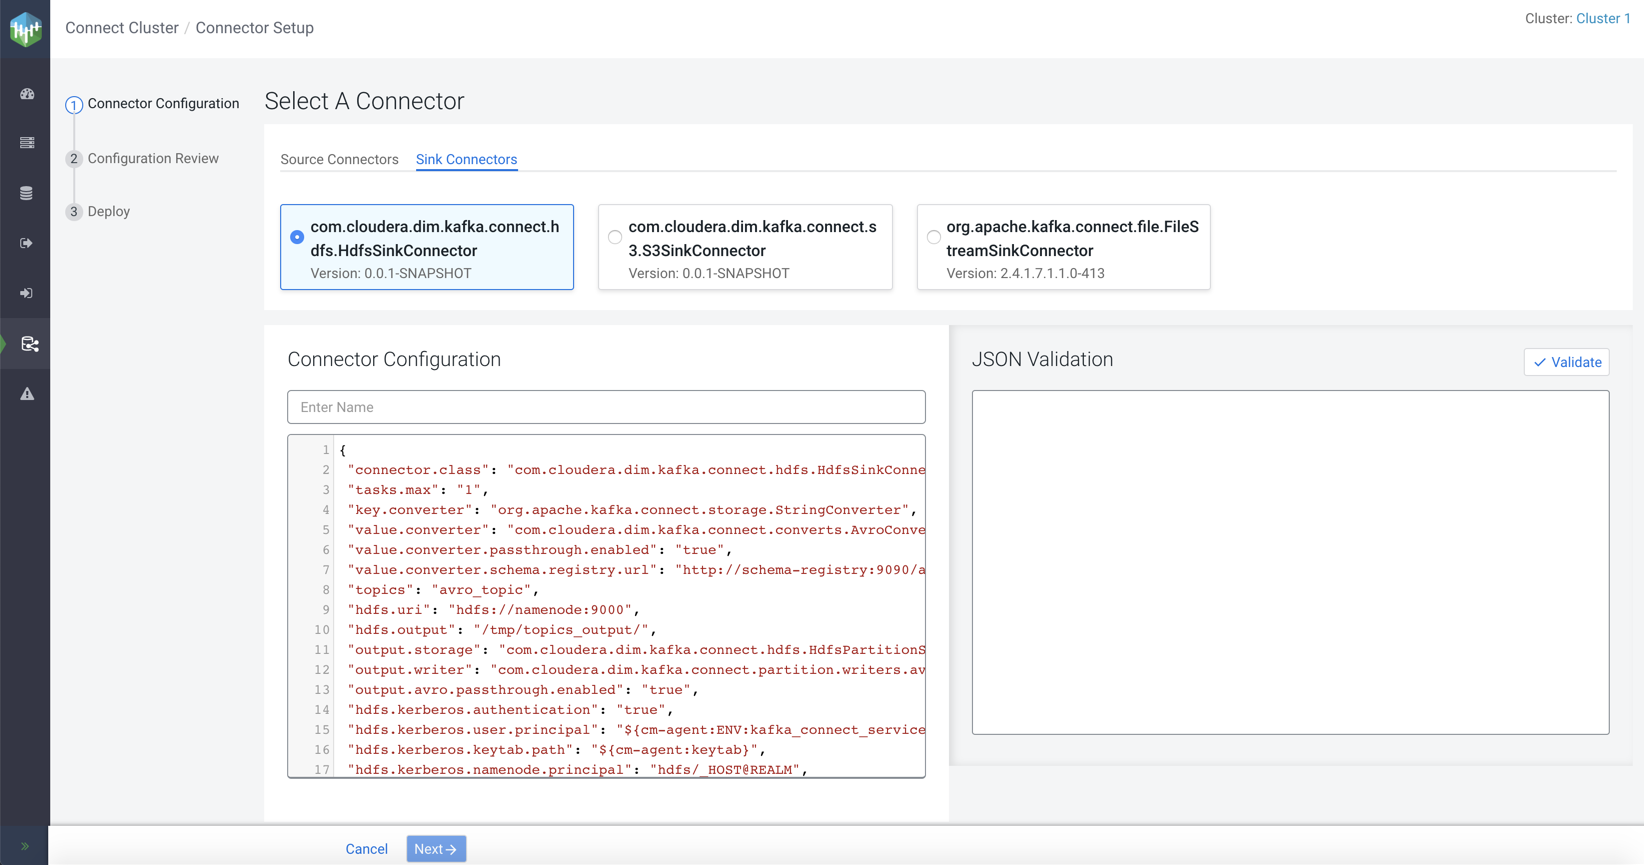Click the "output.storage" config line
The image size is (1644, 865).
(x=636, y=650)
